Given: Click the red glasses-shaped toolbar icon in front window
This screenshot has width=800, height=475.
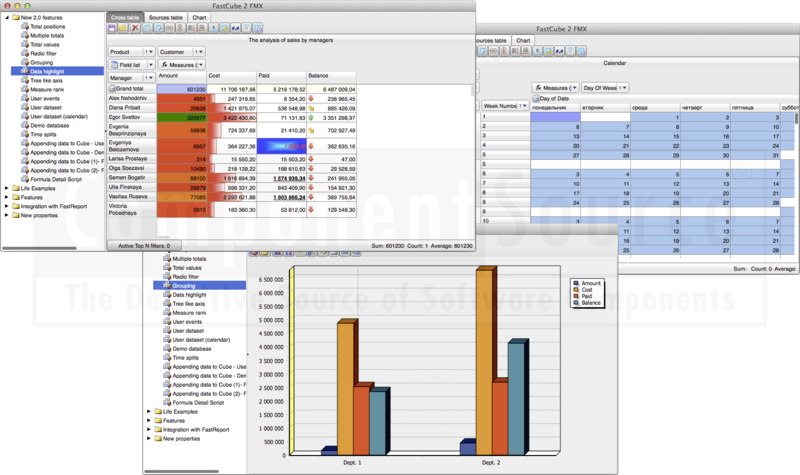Looking at the screenshot, I should point(169,28).
